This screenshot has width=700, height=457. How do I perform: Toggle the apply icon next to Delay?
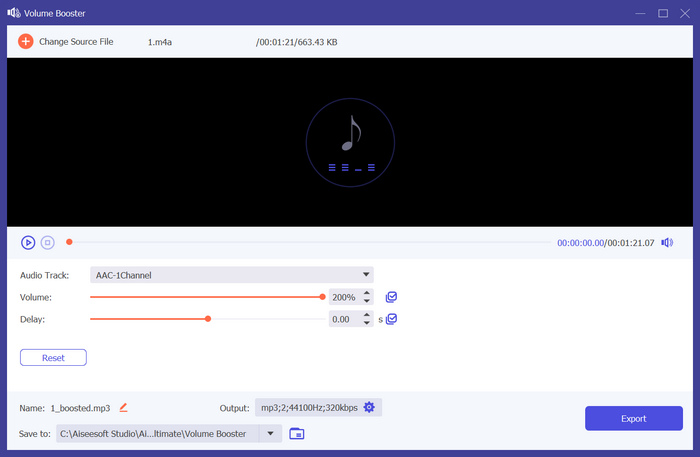coord(392,319)
